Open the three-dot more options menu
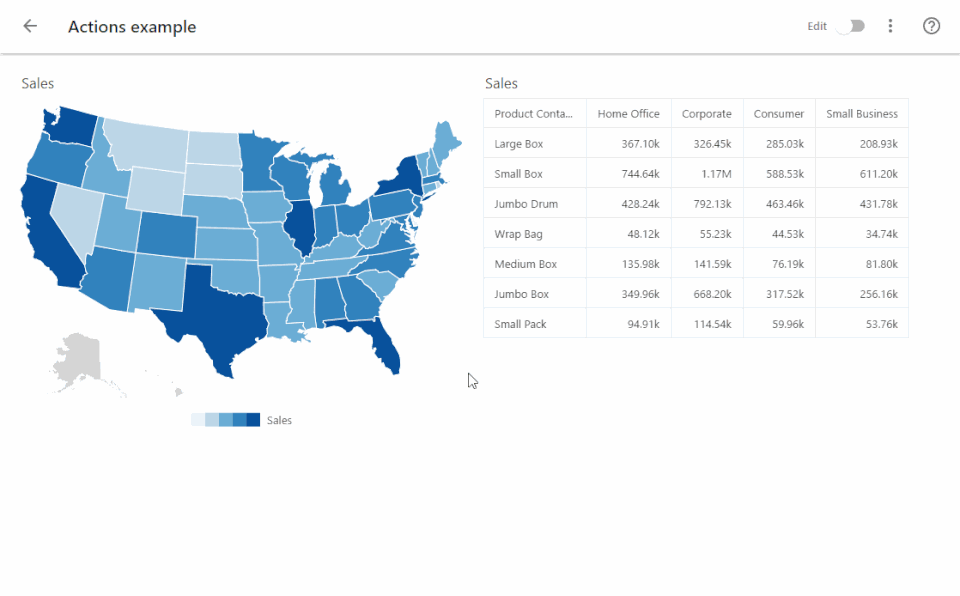960x596 pixels. point(890,26)
